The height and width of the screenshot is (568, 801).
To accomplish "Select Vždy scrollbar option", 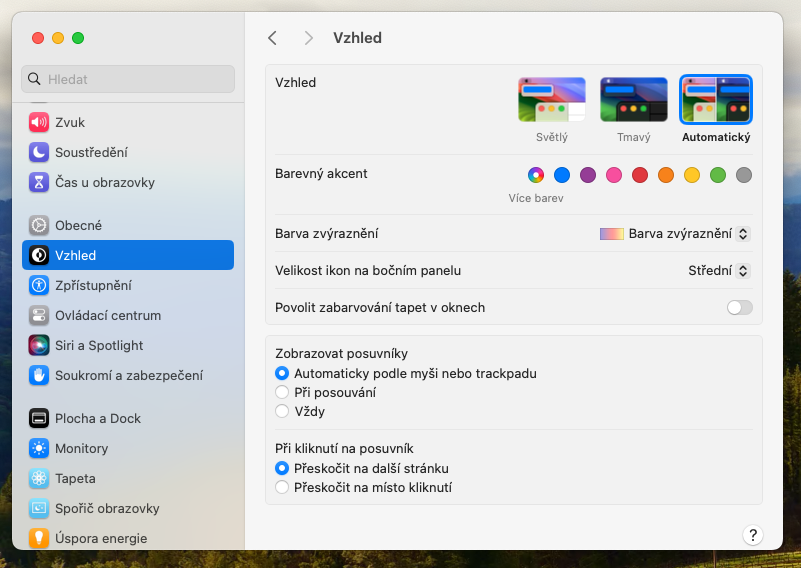I will (x=282, y=411).
